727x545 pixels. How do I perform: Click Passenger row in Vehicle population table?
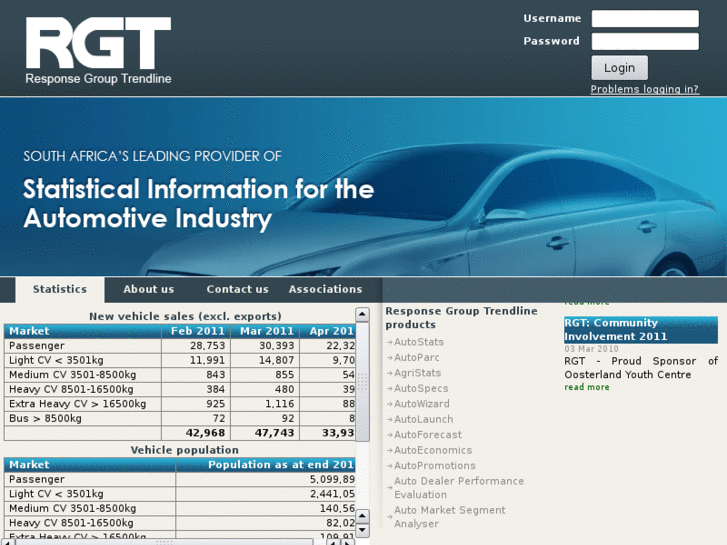pyautogui.click(x=179, y=479)
